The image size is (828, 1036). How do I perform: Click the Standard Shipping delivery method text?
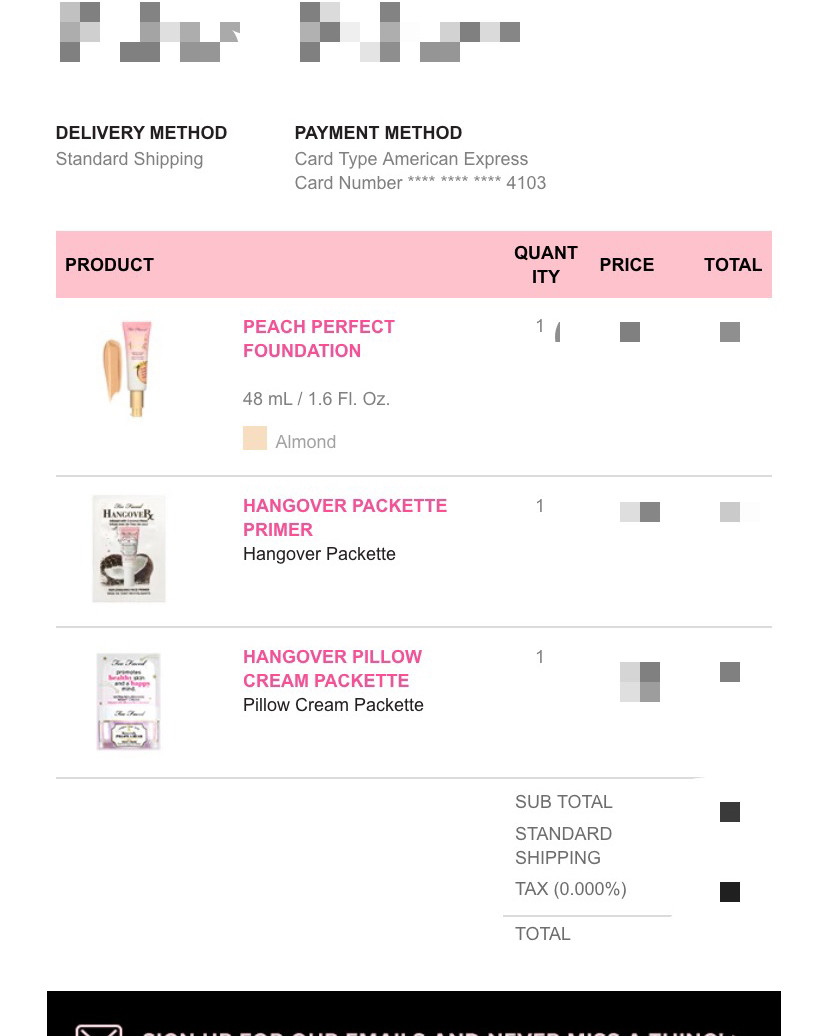tap(130, 159)
